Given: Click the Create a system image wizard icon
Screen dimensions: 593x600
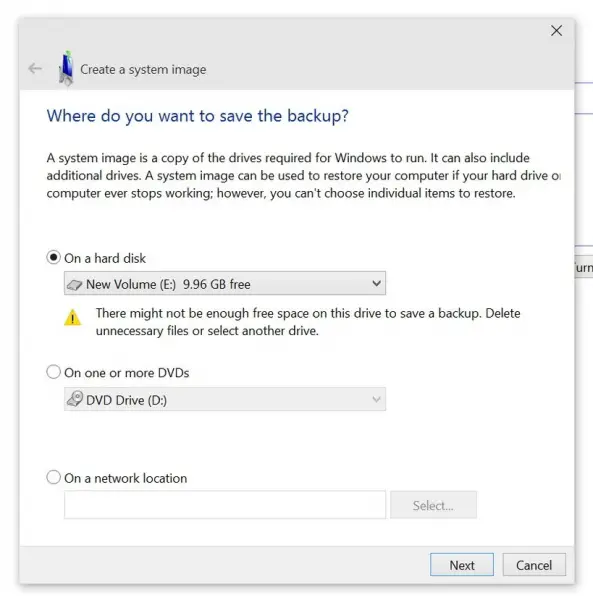Looking at the screenshot, I should pyautogui.click(x=66, y=68).
